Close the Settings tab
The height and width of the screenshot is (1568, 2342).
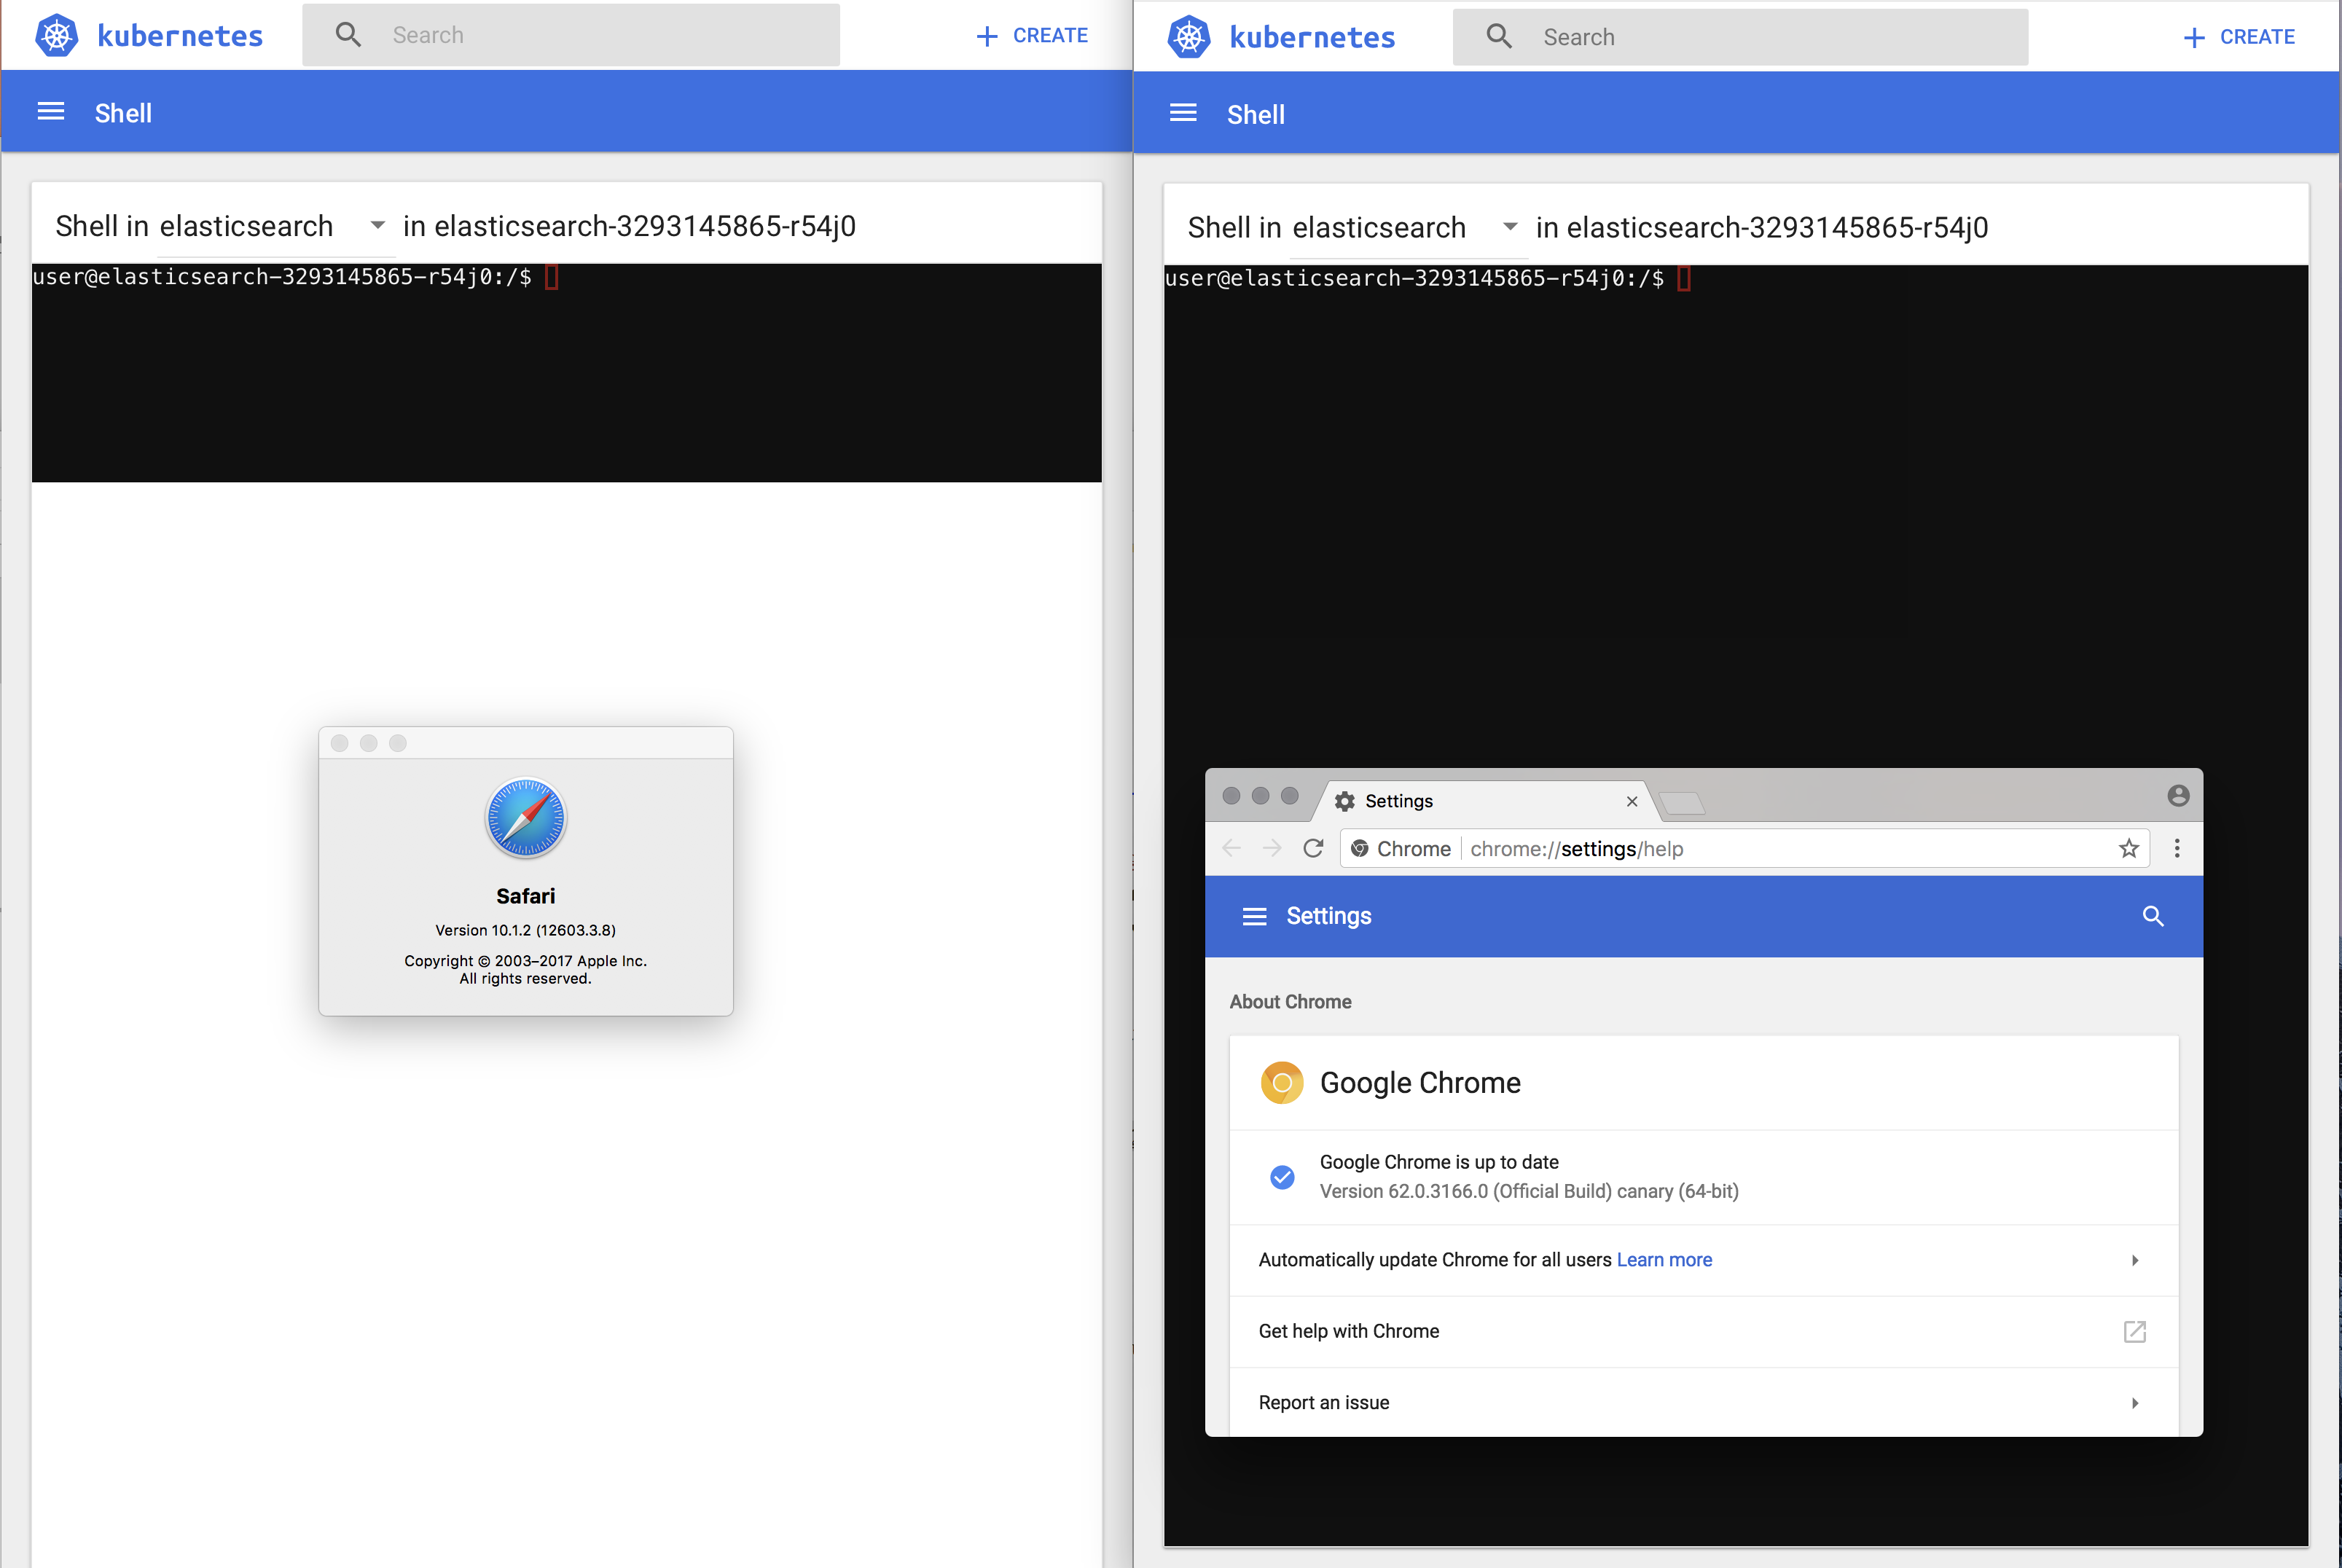1631,801
